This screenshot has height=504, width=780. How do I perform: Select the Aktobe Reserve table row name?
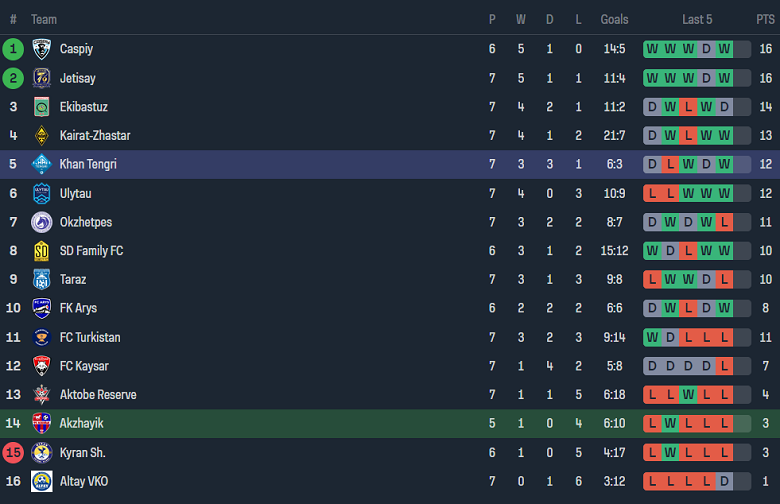coord(98,395)
